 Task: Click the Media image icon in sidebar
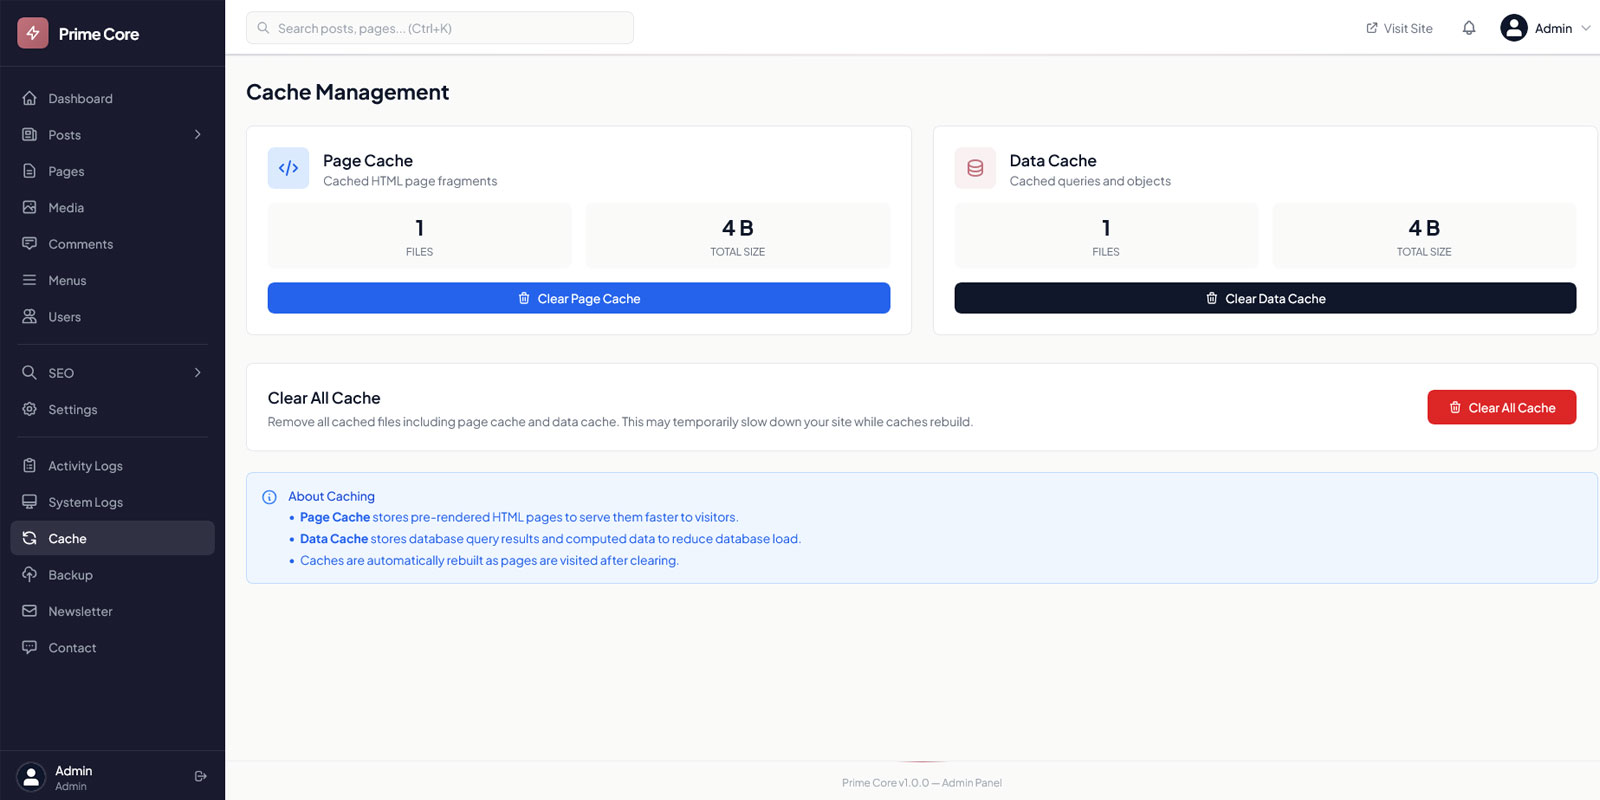30,208
